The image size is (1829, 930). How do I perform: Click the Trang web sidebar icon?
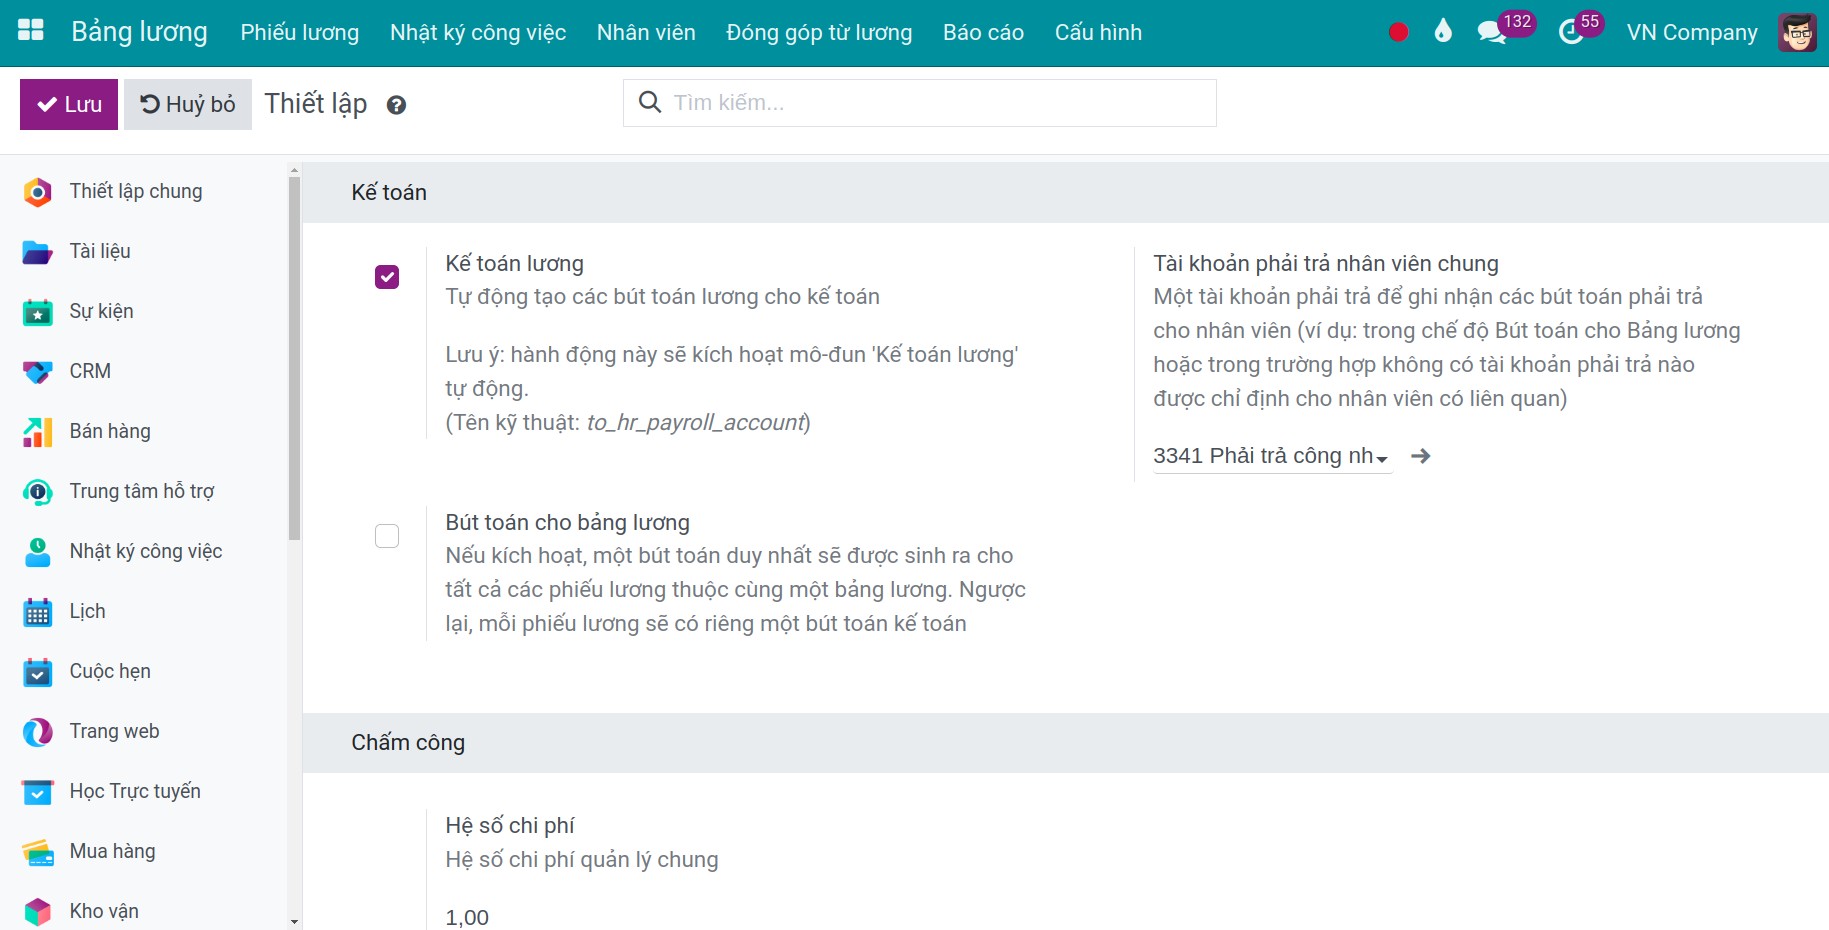(x=37, y=732)
